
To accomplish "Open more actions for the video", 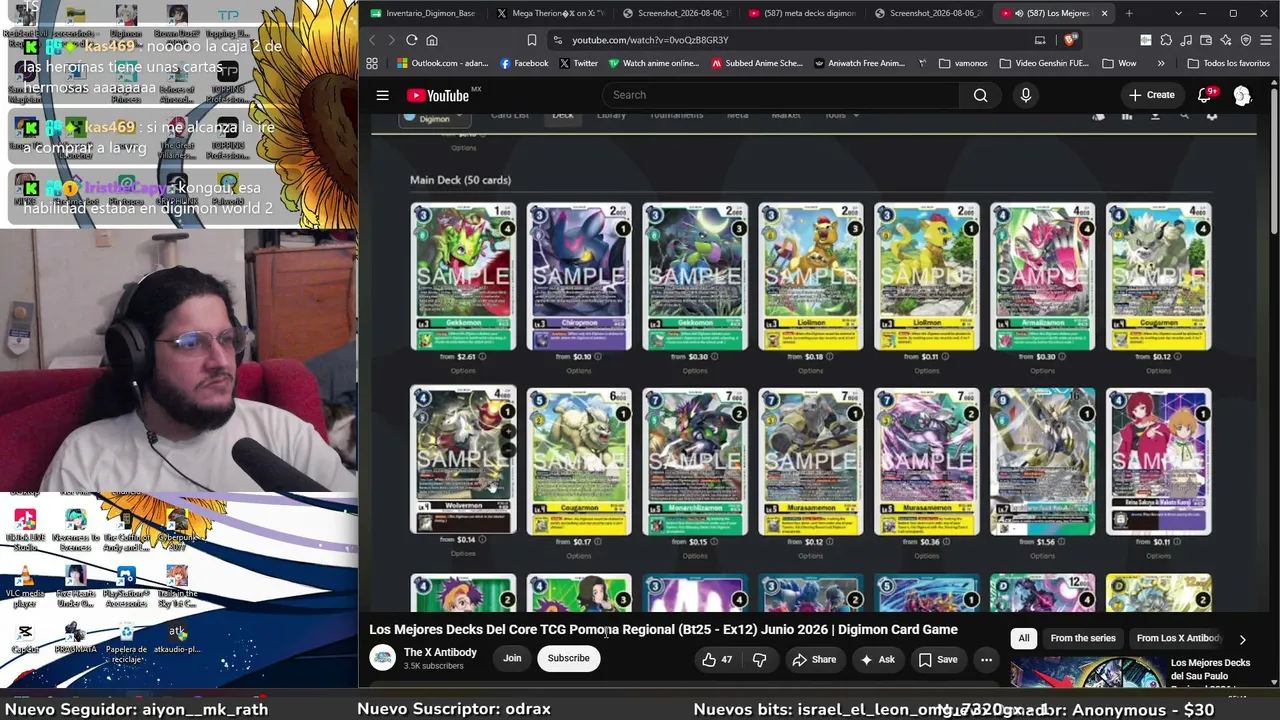I will tap(986, 659).
